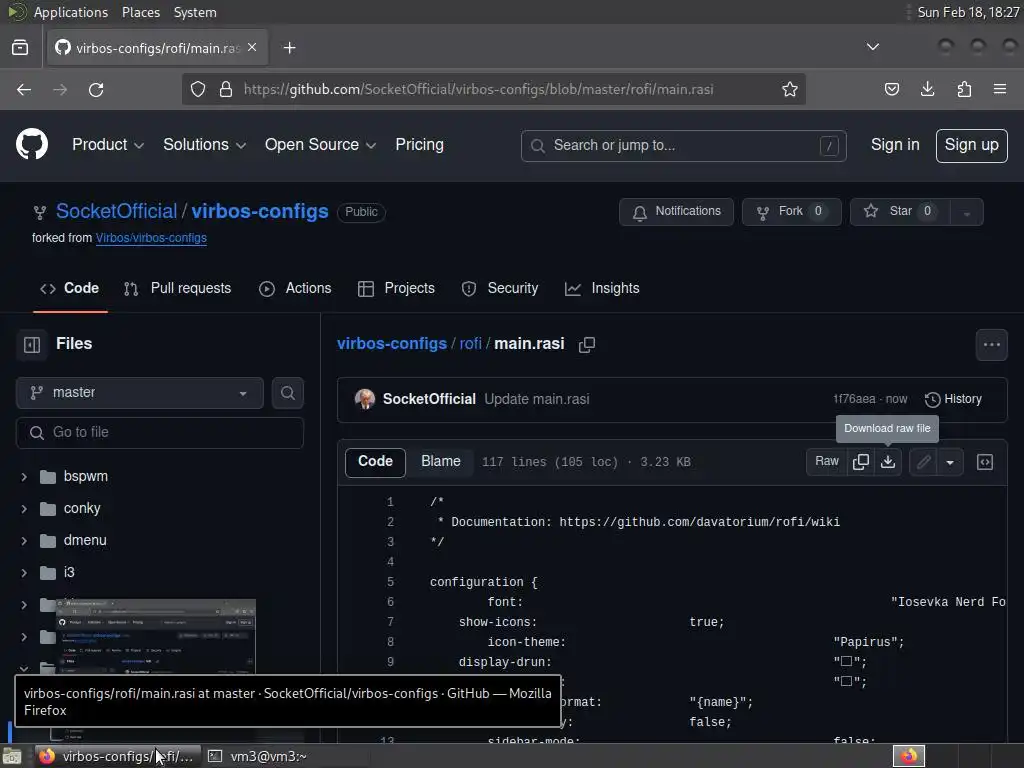Image resolution: width=1024 pixels, height=768 pixels.
Task: Expand the i3 folder
Action: [x=24, y=573]
